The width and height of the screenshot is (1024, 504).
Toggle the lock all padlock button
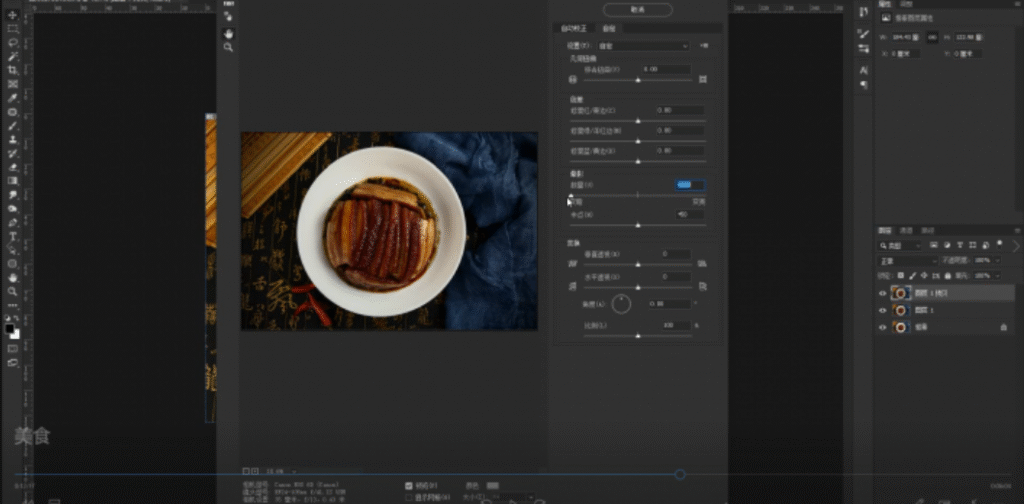[948, 276]
